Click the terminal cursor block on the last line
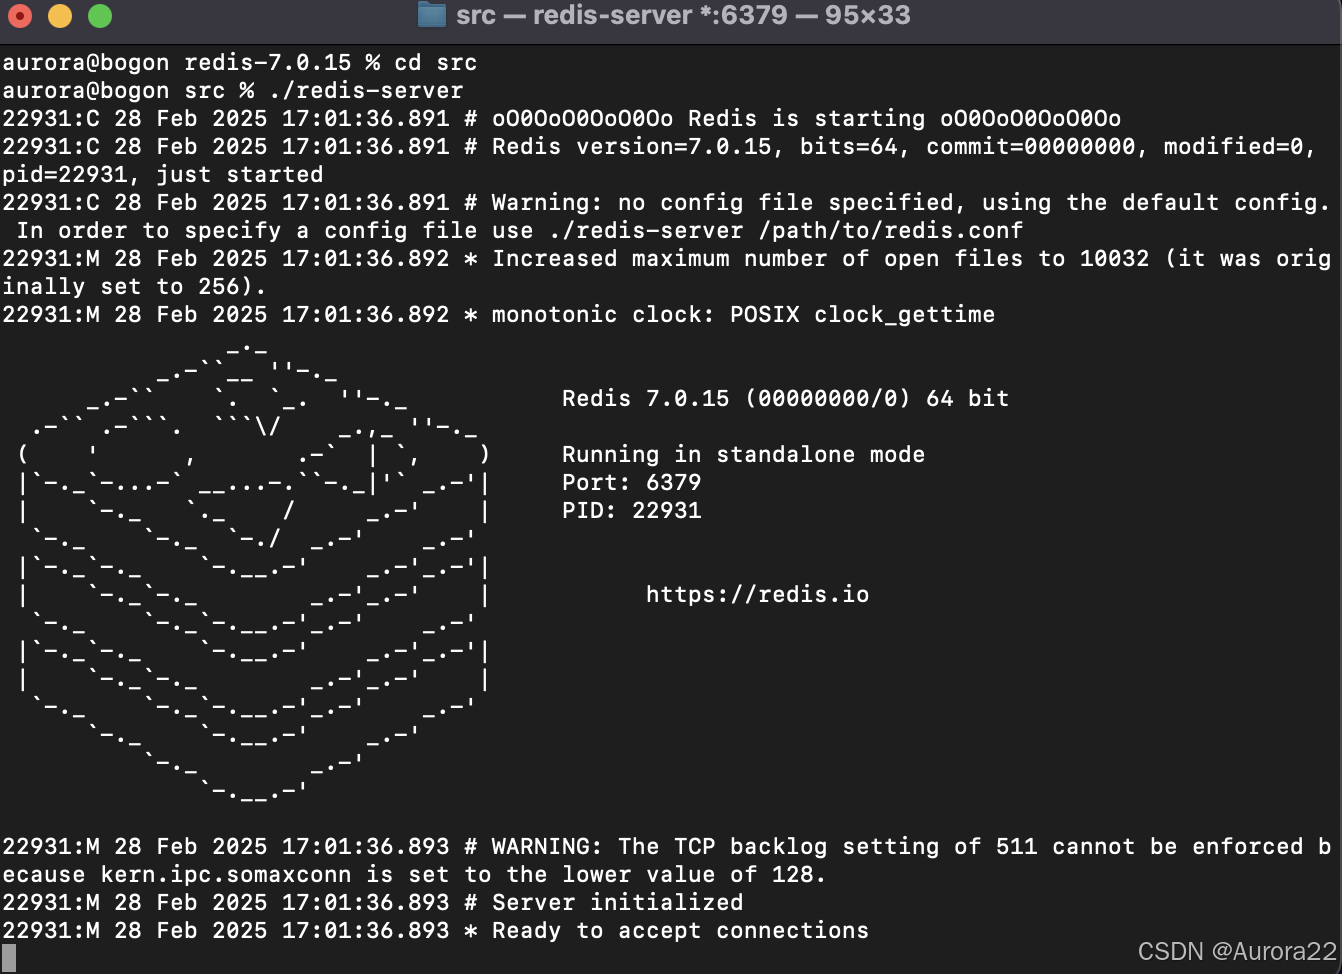1342x974 pixels. (x=9, y=958)
